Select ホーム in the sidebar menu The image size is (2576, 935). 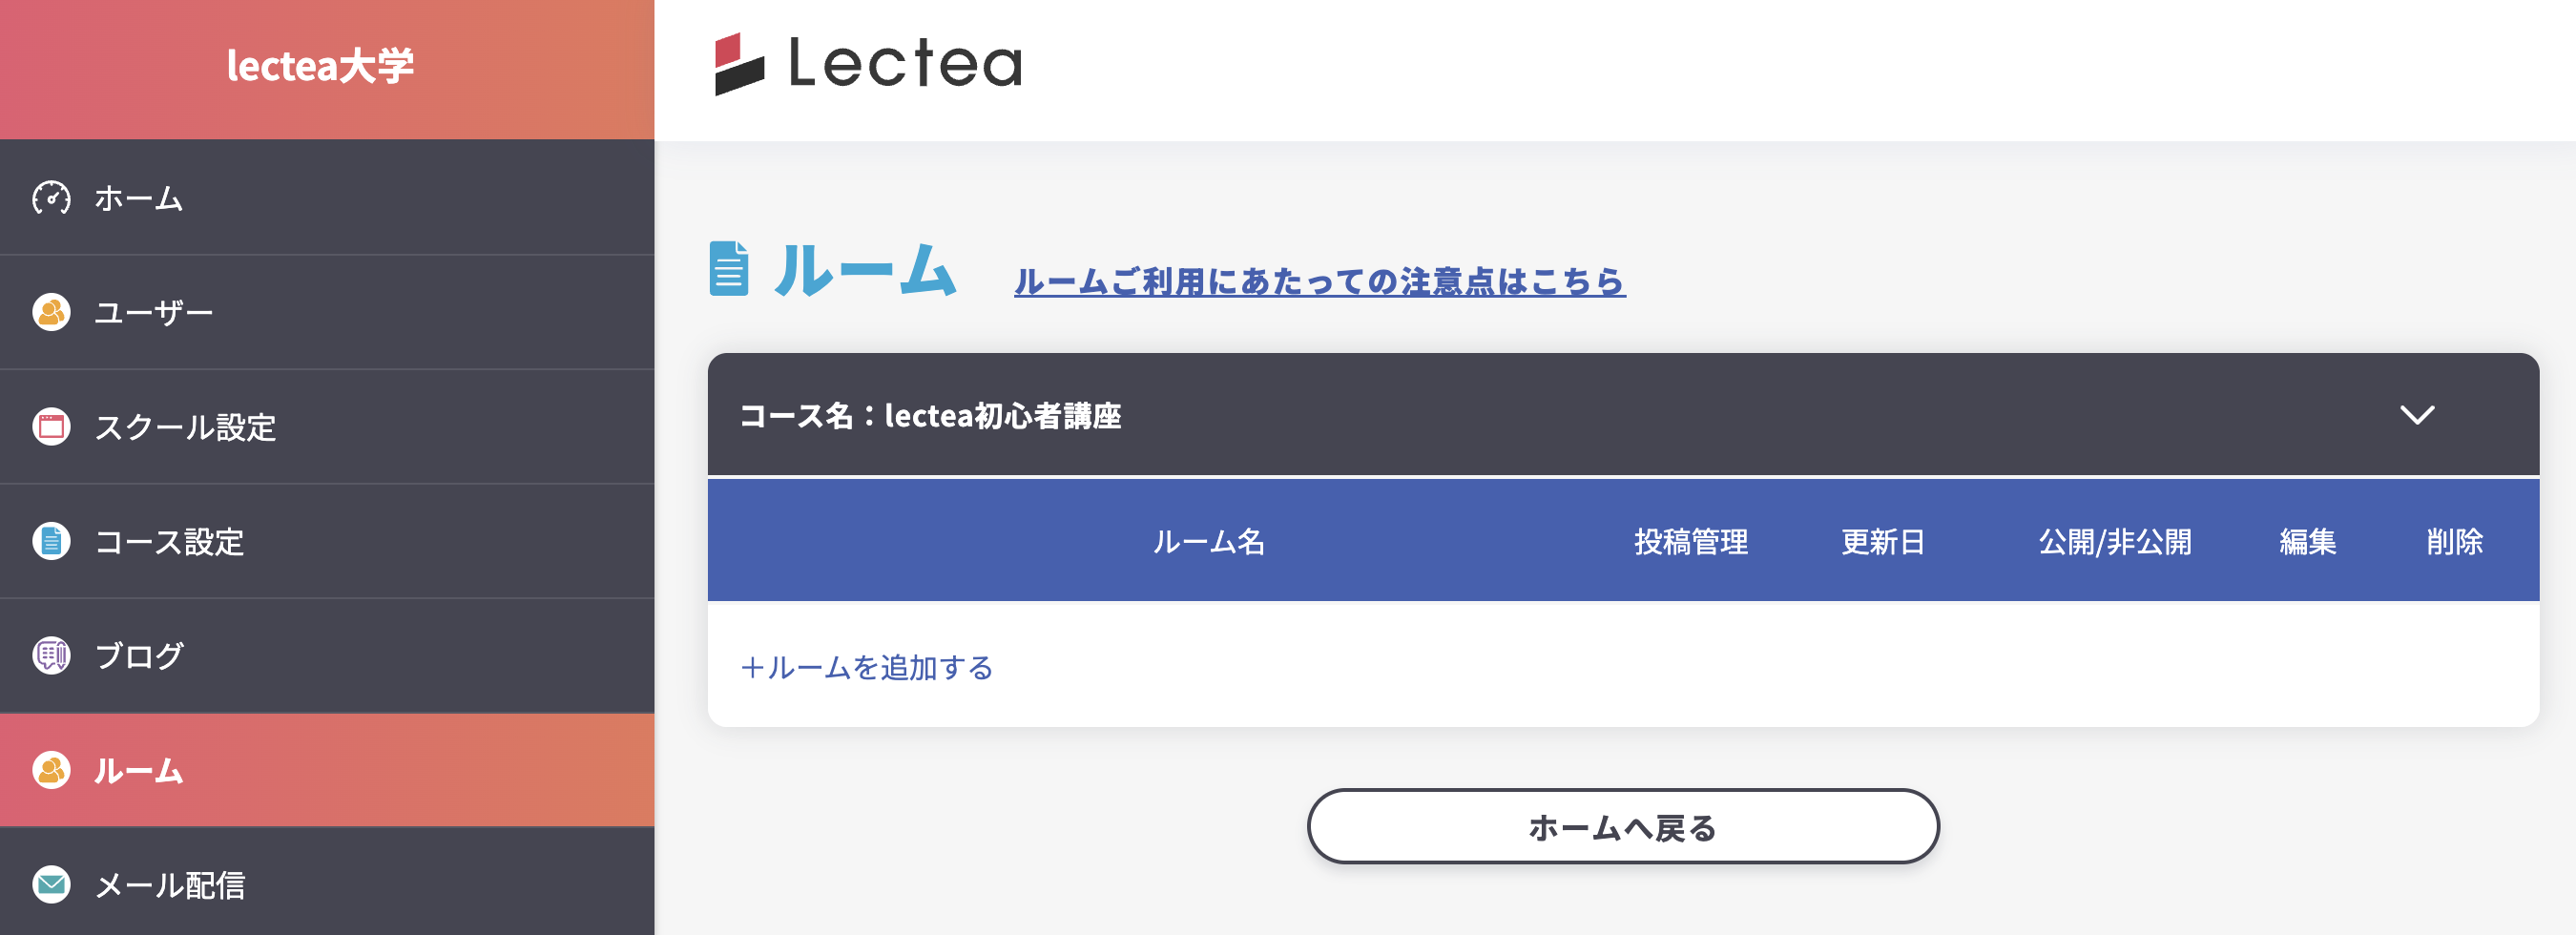point(137,198)
